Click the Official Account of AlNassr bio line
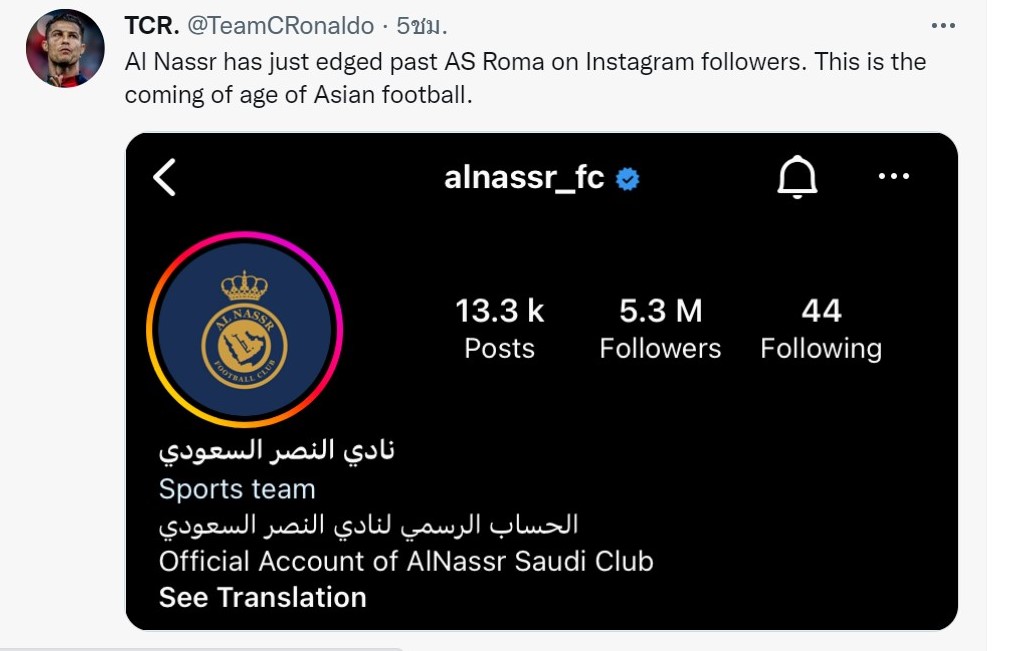This screenshot has width=1023, height=651. click(x=406, y=561)
